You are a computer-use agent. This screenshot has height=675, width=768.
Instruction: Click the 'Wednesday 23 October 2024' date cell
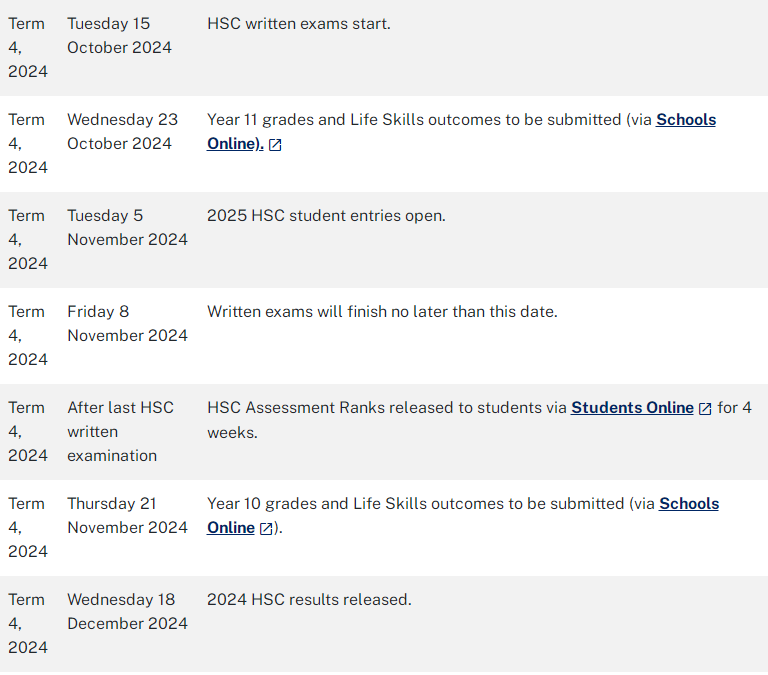click(122, 132)
